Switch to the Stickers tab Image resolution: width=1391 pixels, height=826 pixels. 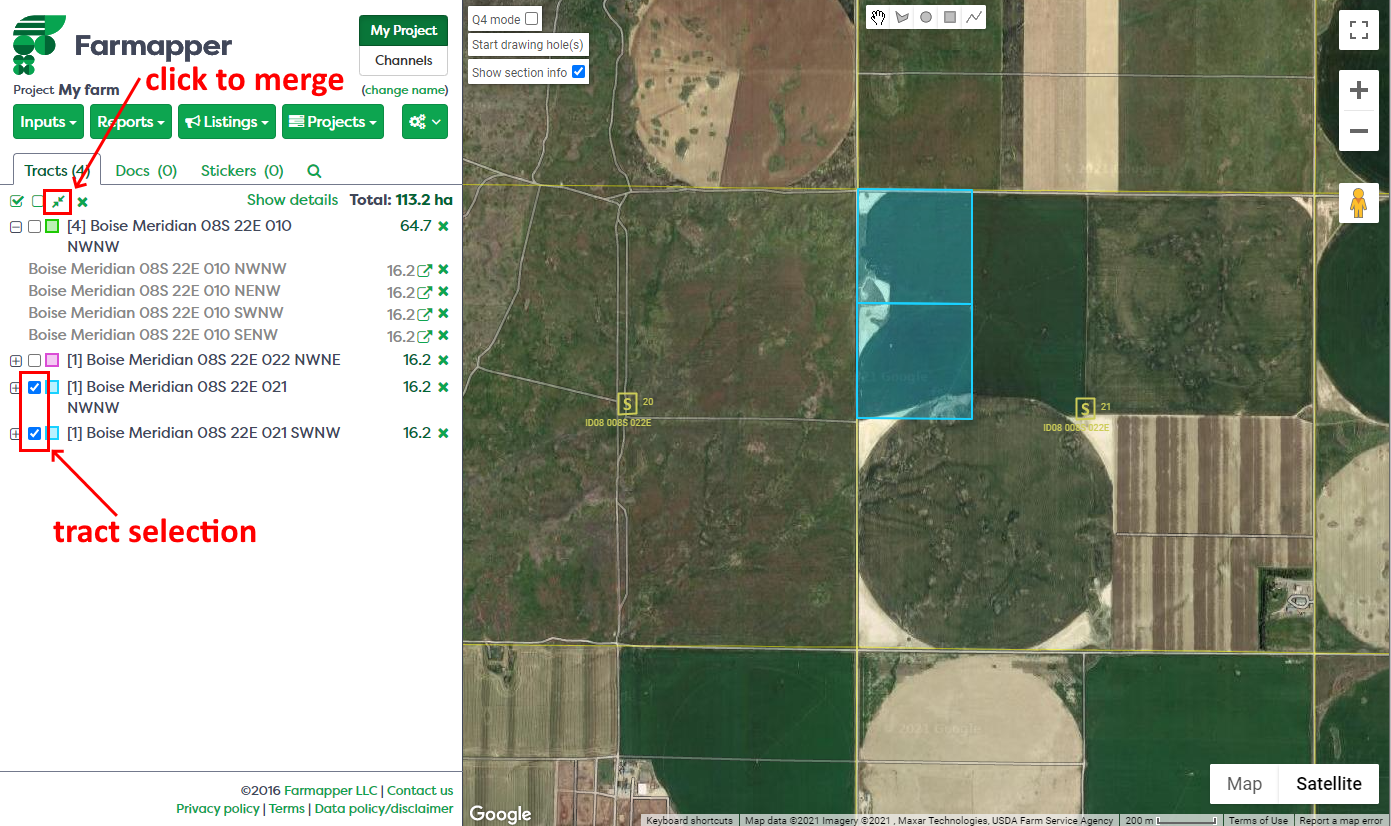[x=242, y=171]
